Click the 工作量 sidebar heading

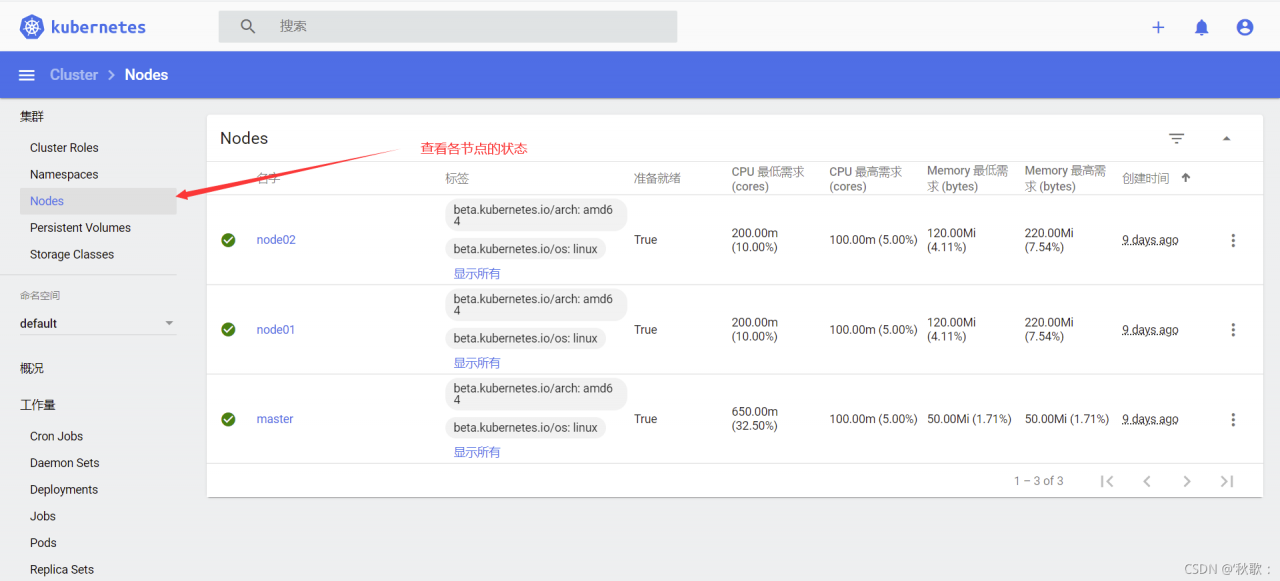point(38,405)
